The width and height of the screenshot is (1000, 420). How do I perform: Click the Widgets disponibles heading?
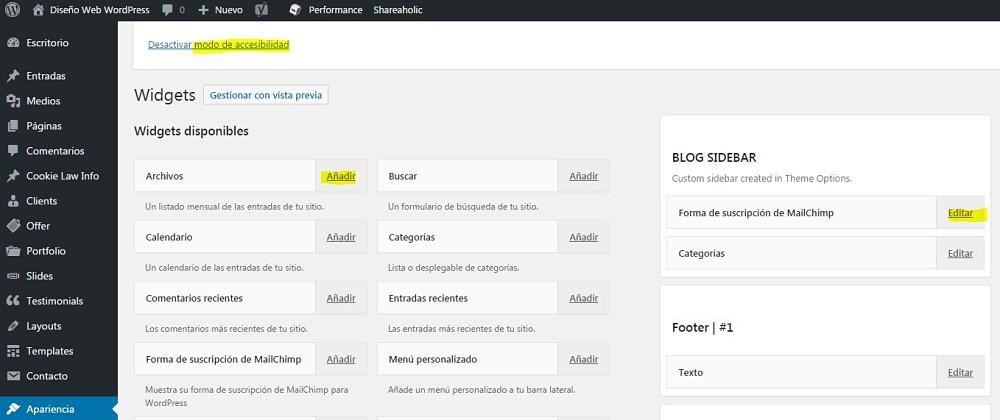[x=191, y=131]
